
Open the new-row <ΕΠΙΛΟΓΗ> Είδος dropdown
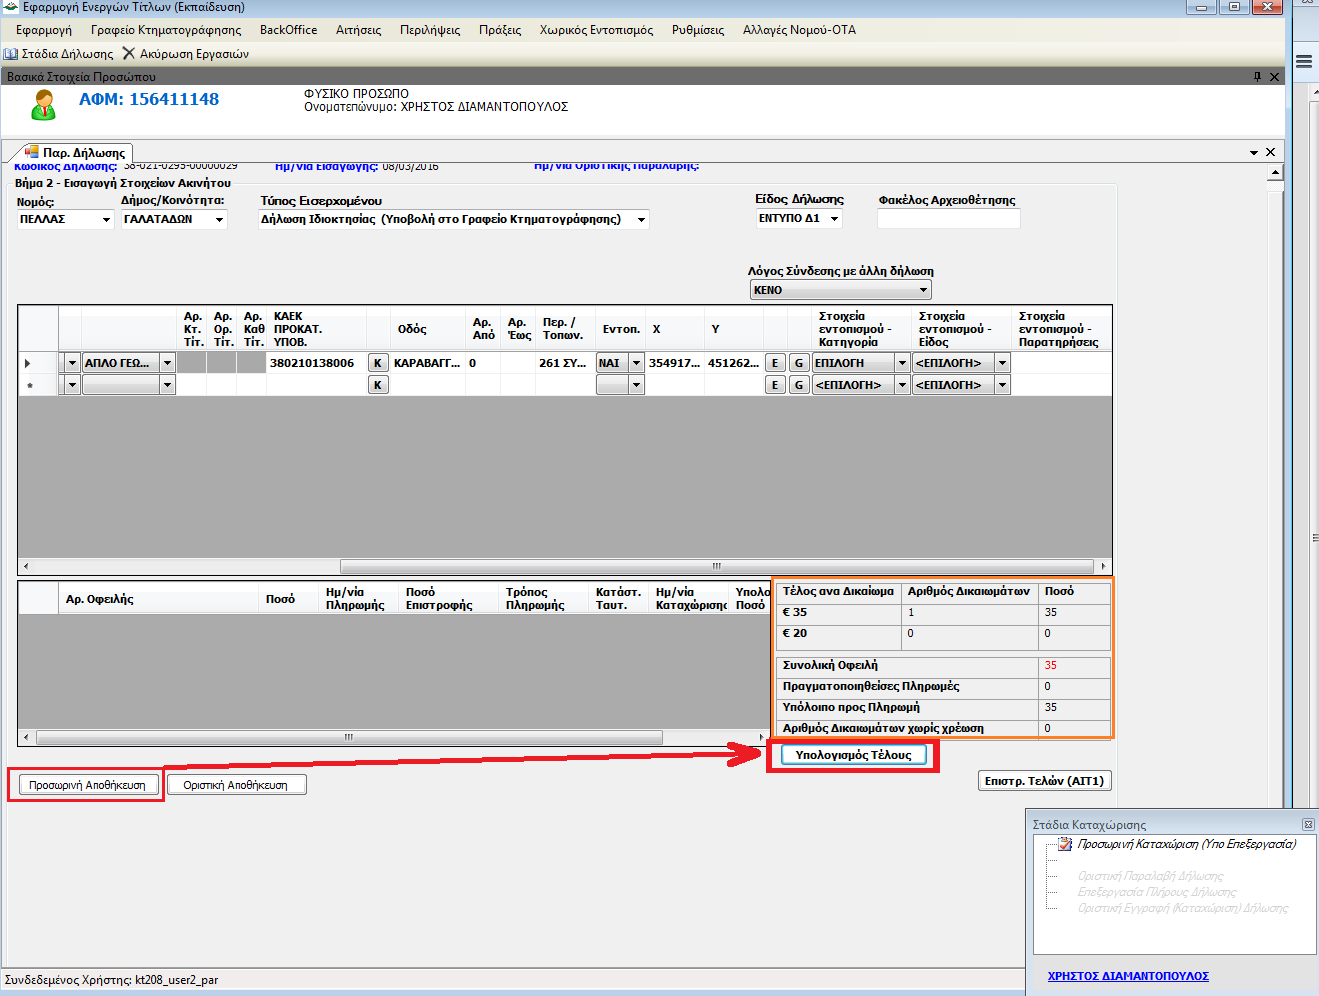[1002, 385]
